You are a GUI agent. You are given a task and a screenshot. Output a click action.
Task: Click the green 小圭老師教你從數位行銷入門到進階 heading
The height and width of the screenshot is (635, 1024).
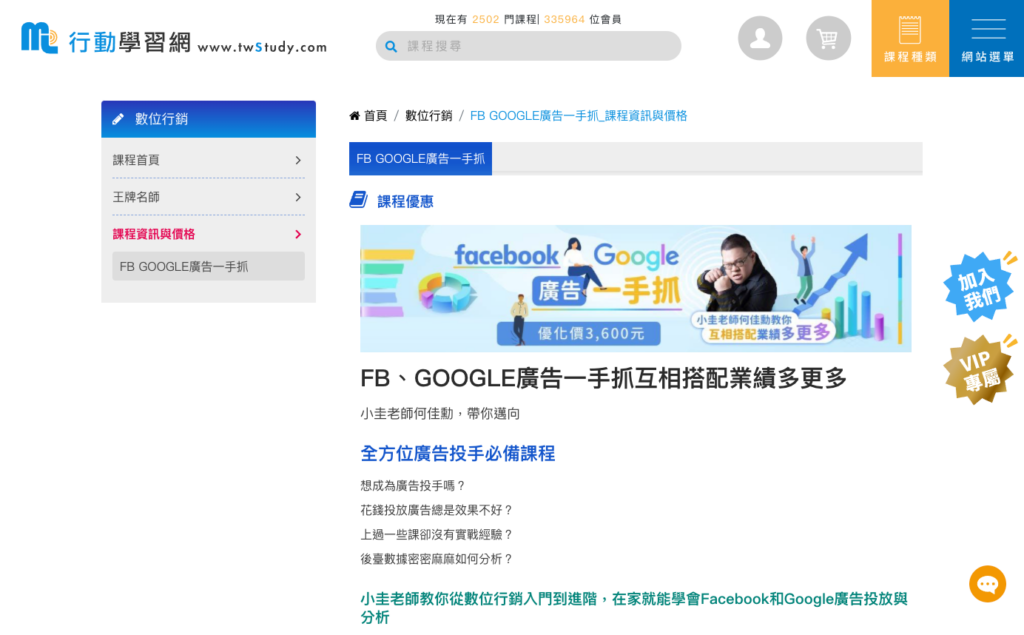[x=634, y=608]
